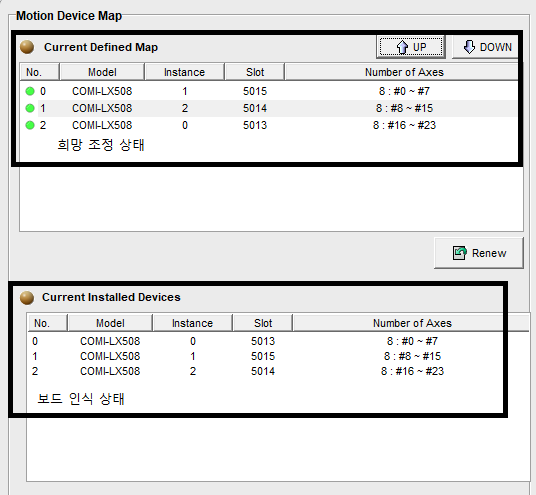Select defined map row with slot 5015
This screenshot has width=536, height=495.
coord(268,91)
